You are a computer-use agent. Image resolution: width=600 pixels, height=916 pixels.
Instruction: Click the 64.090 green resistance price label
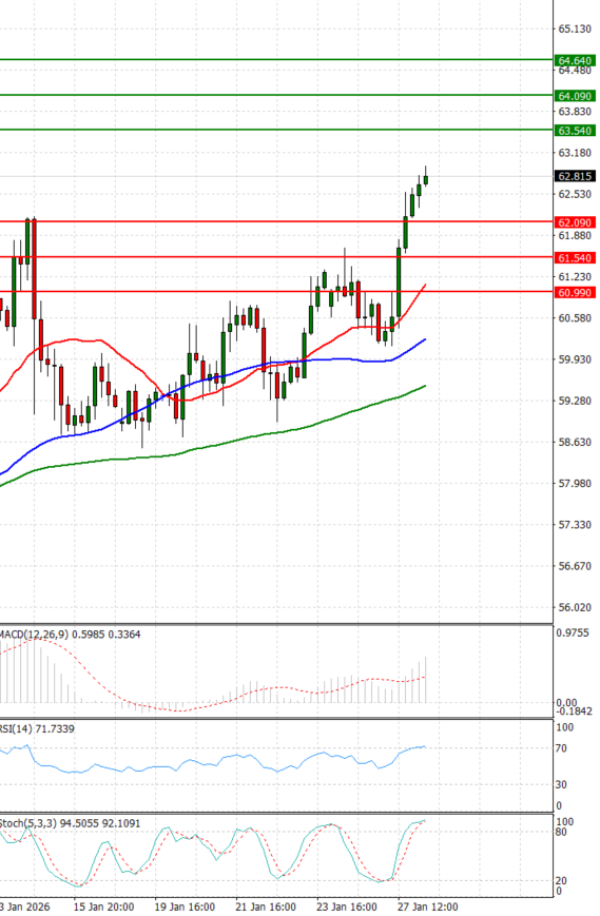(575, 96)
